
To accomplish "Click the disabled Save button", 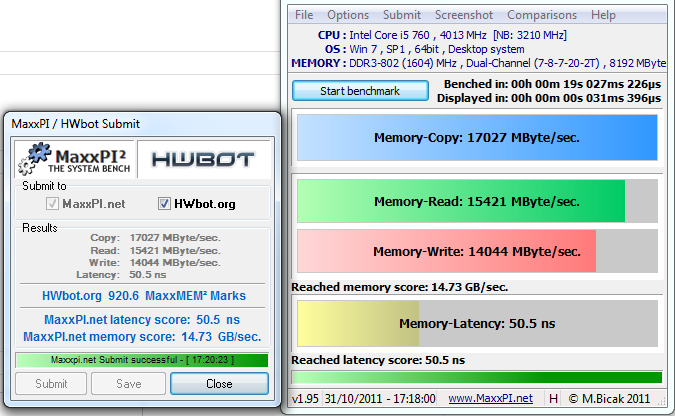I will coord(128,383).
